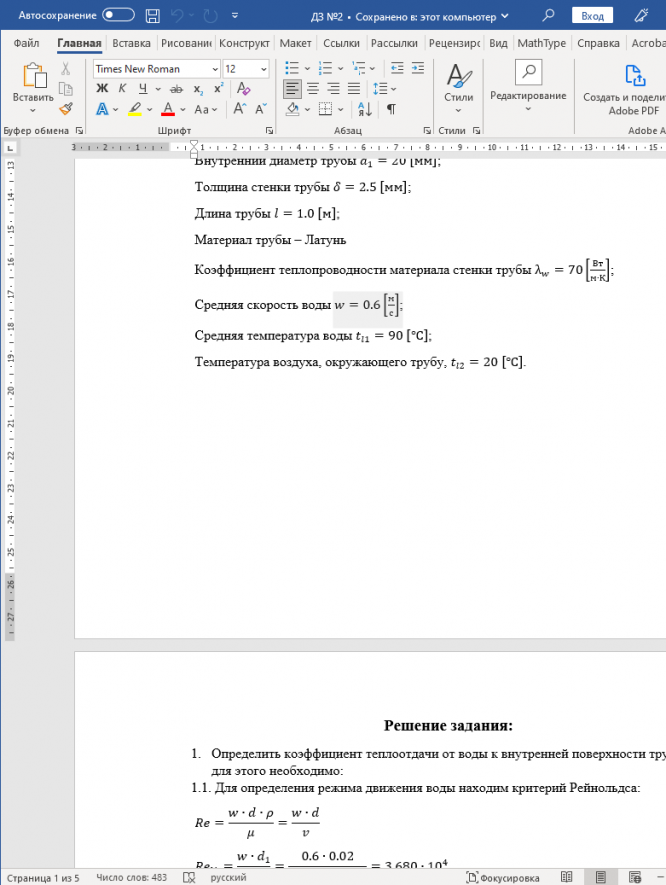666x885 pixels.
Task: Select Align Left paragraph alignment
Action: click(x=292, y=89)
